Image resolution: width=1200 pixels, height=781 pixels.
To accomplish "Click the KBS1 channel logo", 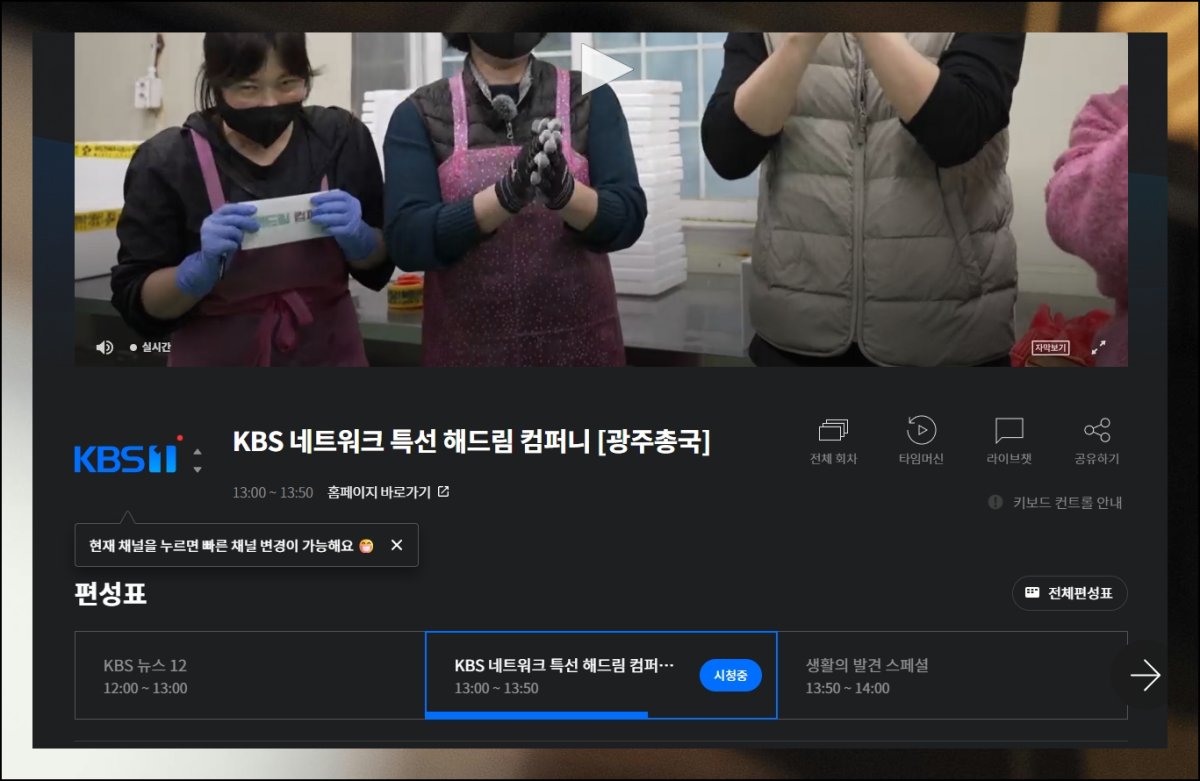I will tap(126, 458).
